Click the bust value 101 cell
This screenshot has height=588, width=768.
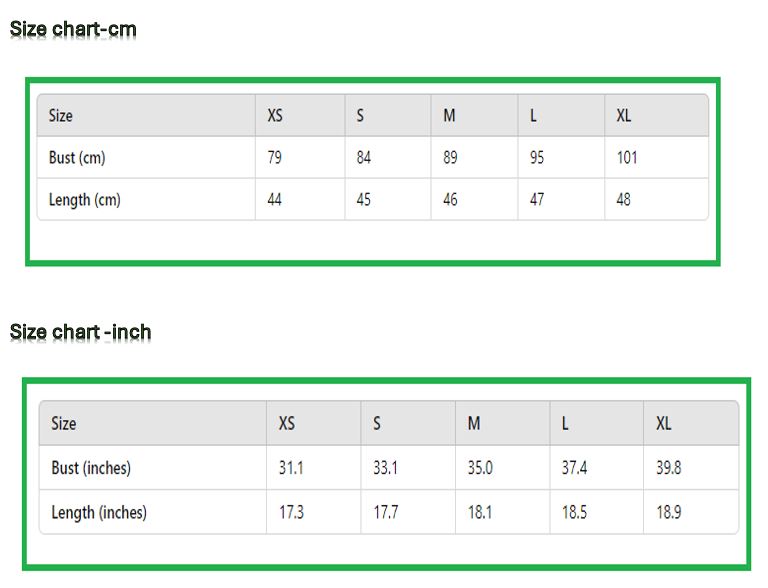point(627,158)
